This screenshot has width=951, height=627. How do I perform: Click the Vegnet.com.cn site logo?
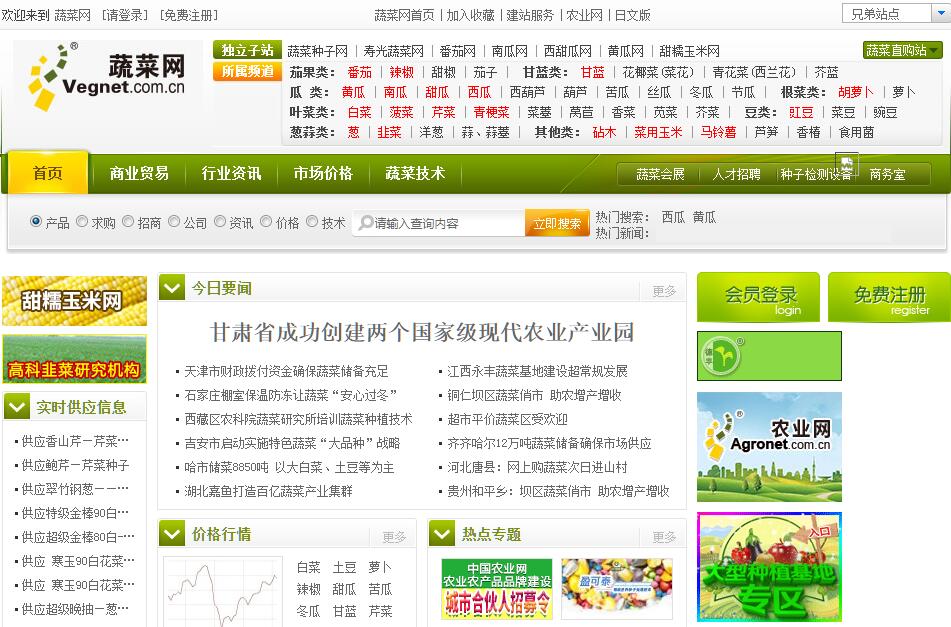tap(107, 77)
